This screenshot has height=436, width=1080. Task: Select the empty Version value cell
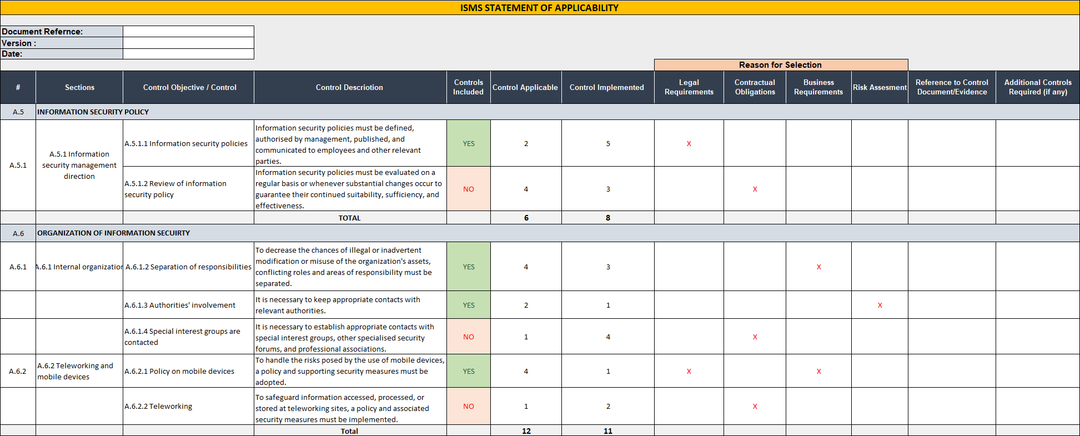tap(188, 43)
